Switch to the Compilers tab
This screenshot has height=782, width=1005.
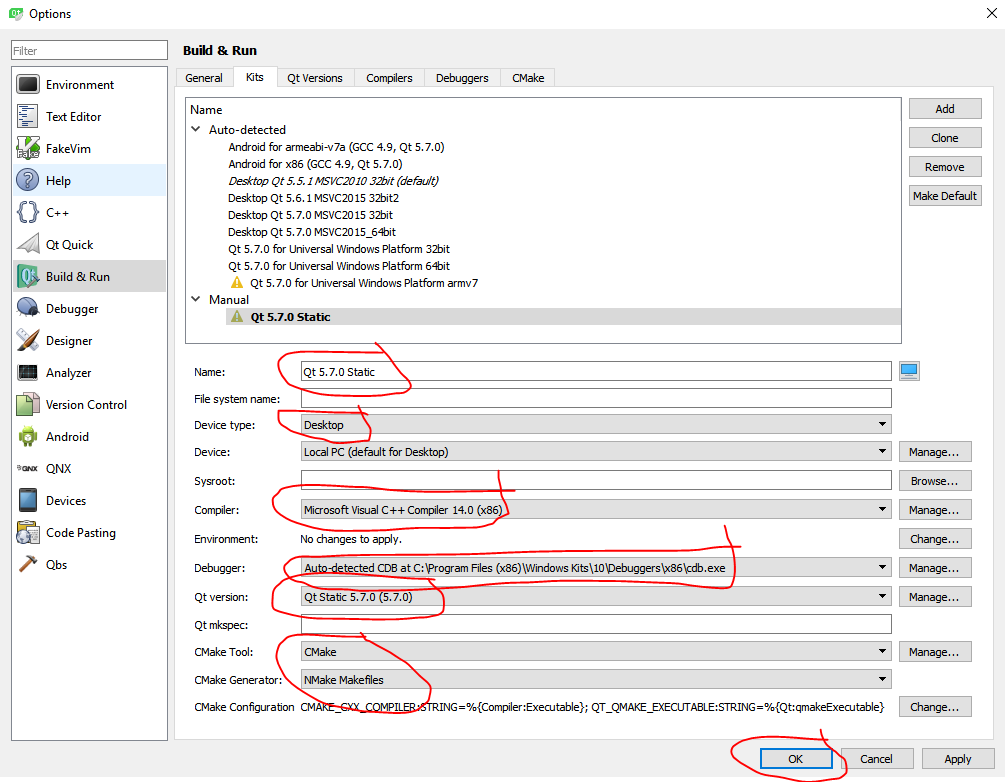tap(389, 78)
